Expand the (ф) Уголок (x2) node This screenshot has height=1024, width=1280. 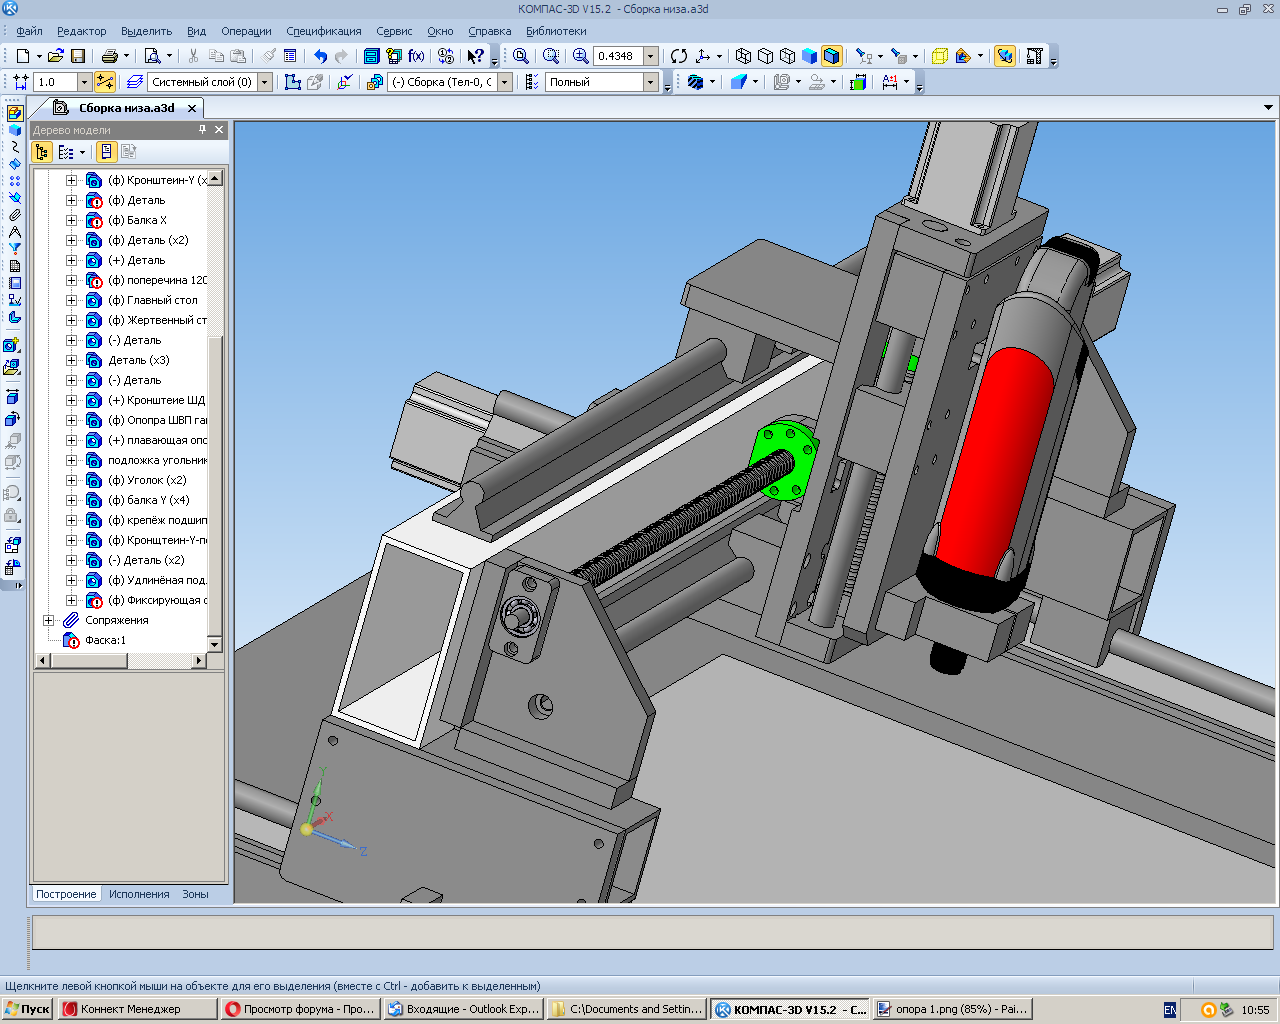click(x=71, y=480)
